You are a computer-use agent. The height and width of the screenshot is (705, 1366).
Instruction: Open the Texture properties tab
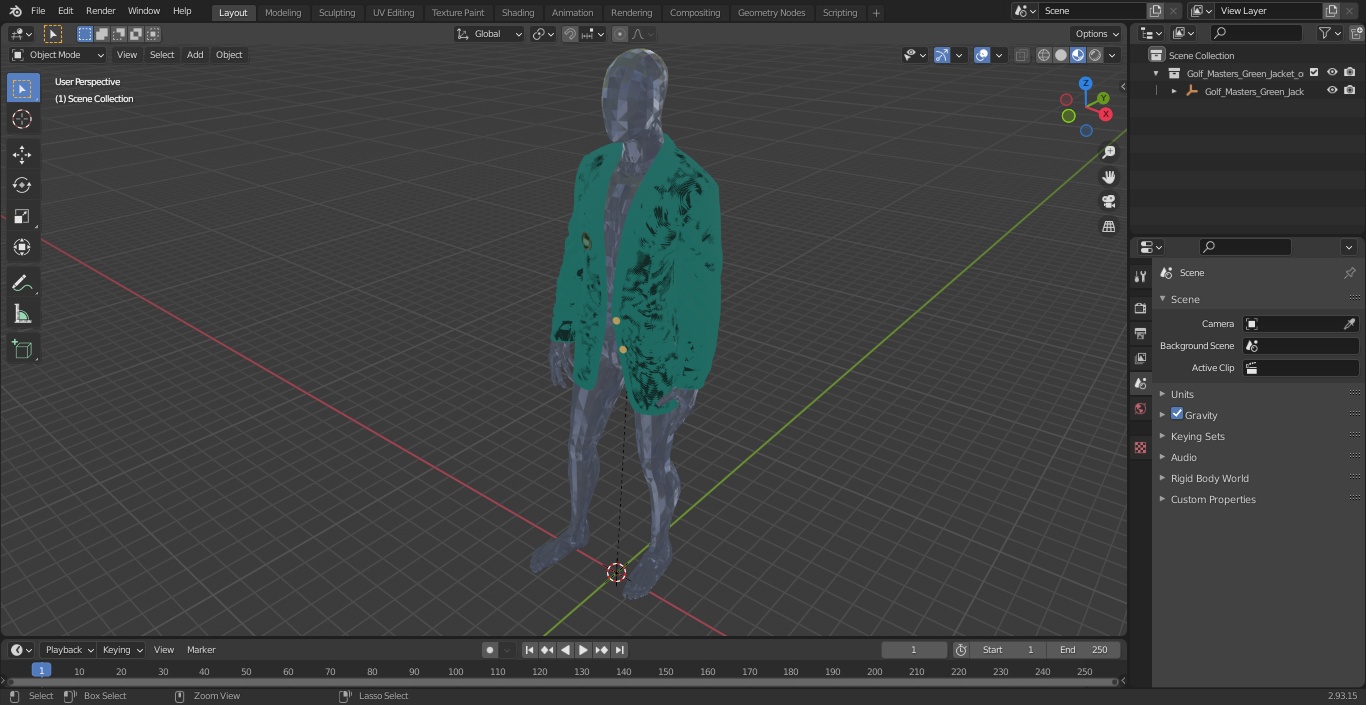pos(1140,447)
